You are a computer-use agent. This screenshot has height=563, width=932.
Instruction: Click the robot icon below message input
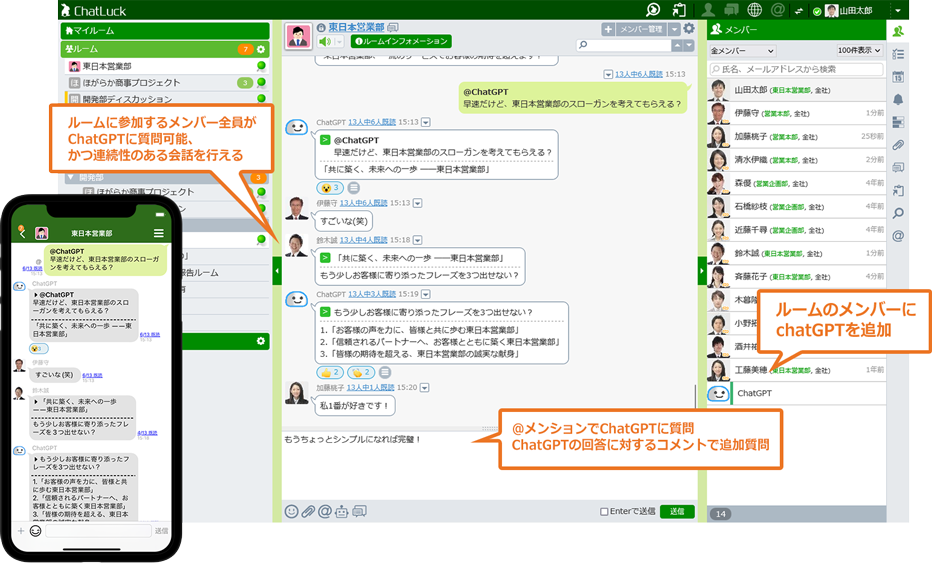tap(341, 511)
